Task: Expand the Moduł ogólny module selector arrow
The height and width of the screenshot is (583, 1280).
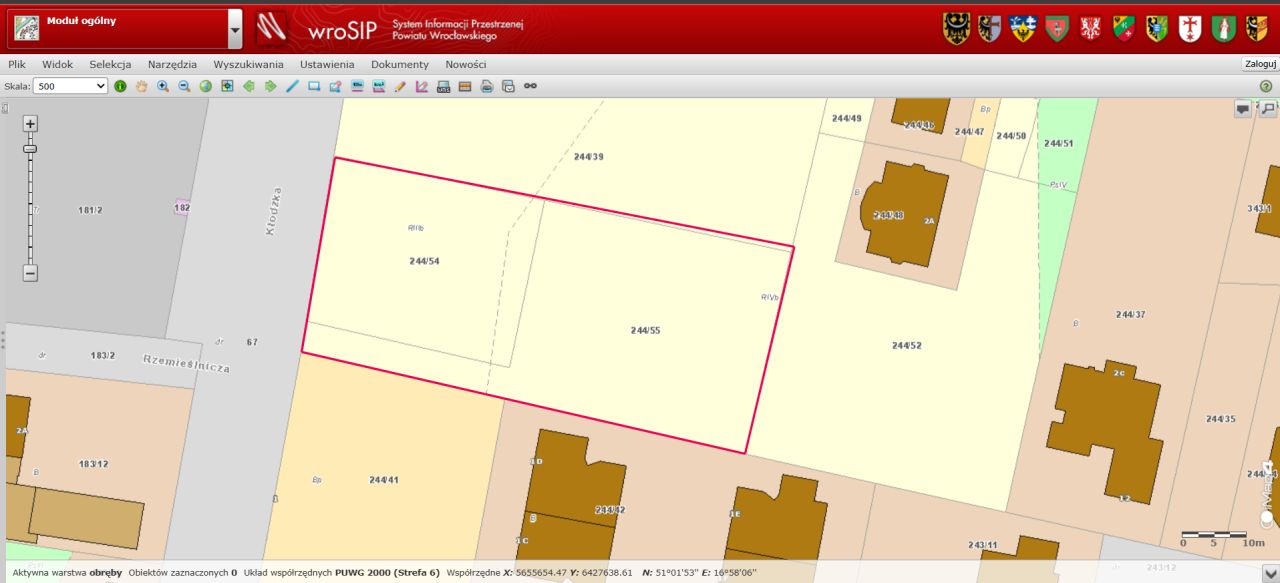Action: coord(235,29)
